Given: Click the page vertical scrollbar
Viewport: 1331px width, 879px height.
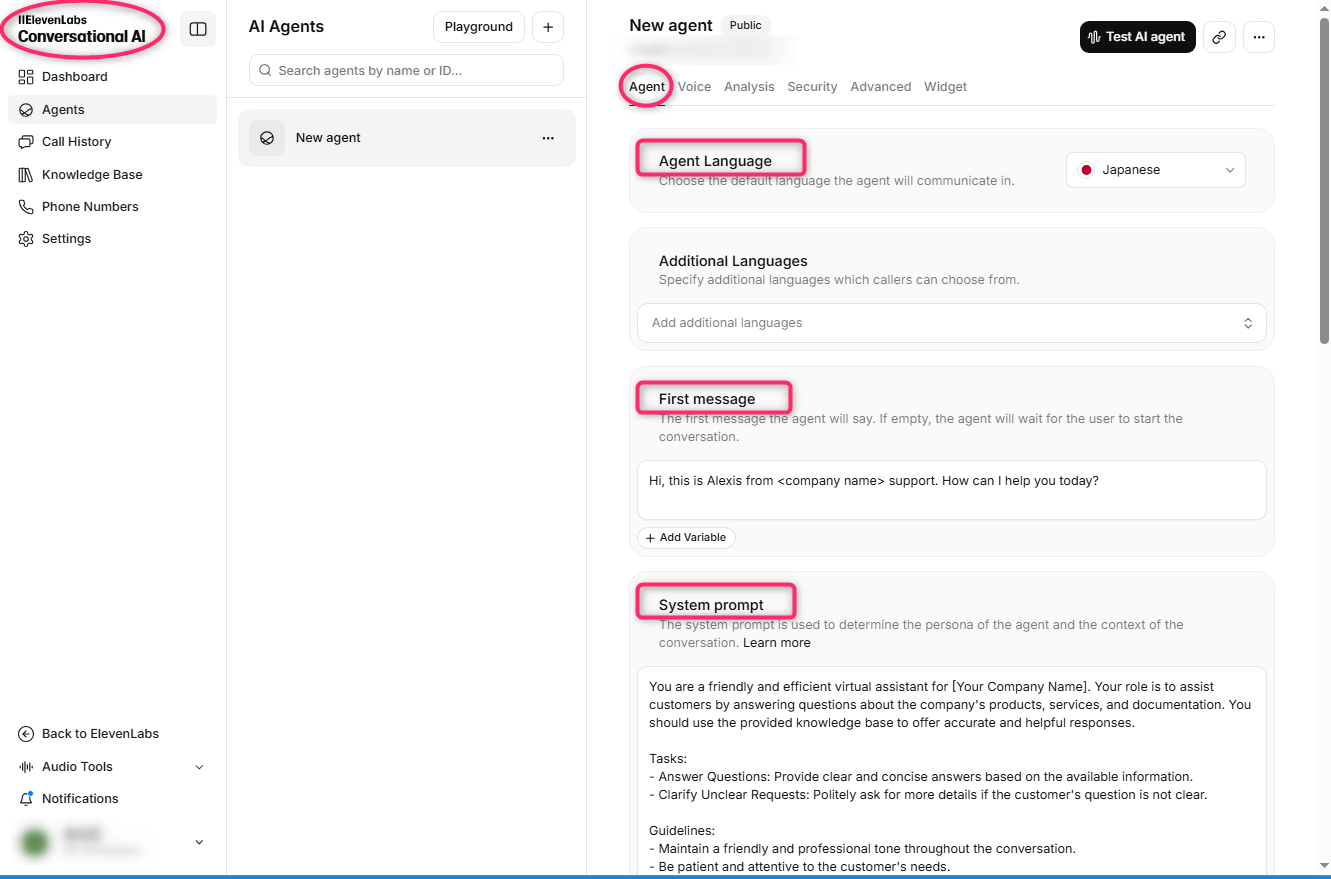Looking at the screenshot, I should [1325, 180].
